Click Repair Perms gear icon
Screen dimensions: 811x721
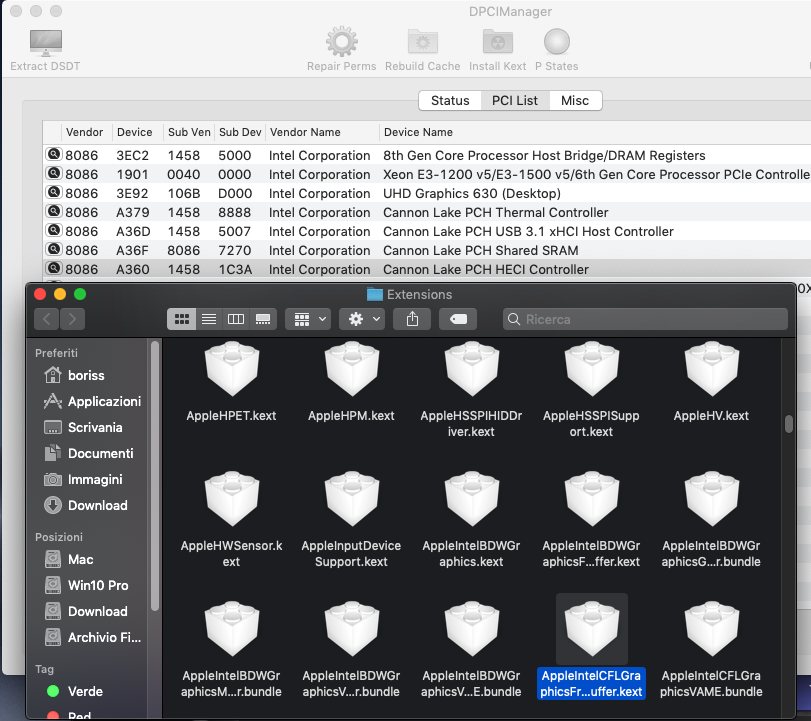click(341, 41)
